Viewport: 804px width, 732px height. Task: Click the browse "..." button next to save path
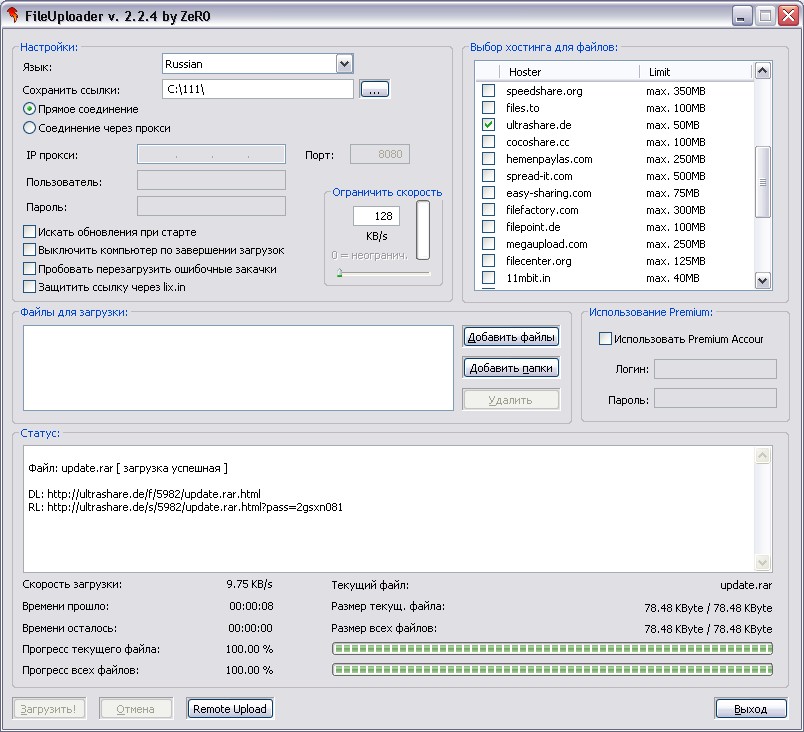coord(375,90)
